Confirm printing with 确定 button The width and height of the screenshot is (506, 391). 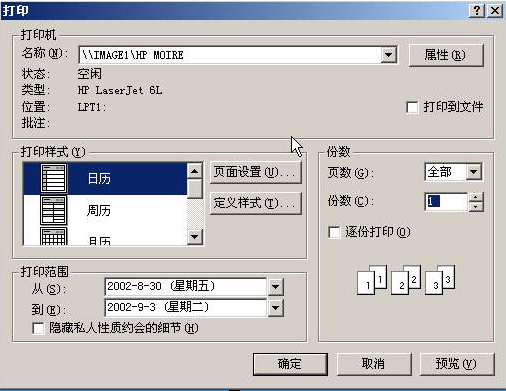[290, 364]
